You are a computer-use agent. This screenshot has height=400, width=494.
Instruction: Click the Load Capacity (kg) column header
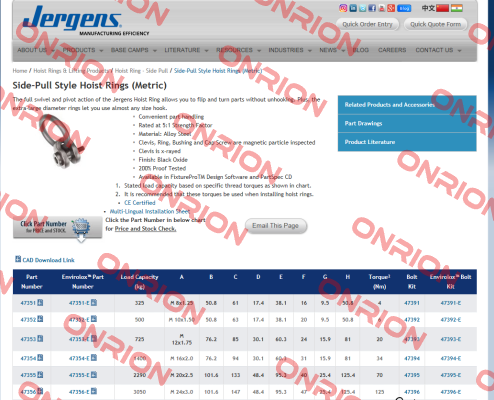click(x=139, y=282)
